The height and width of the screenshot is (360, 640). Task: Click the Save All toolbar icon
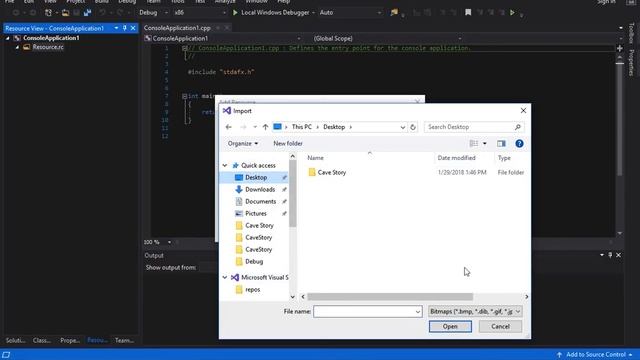click(87, 13)
